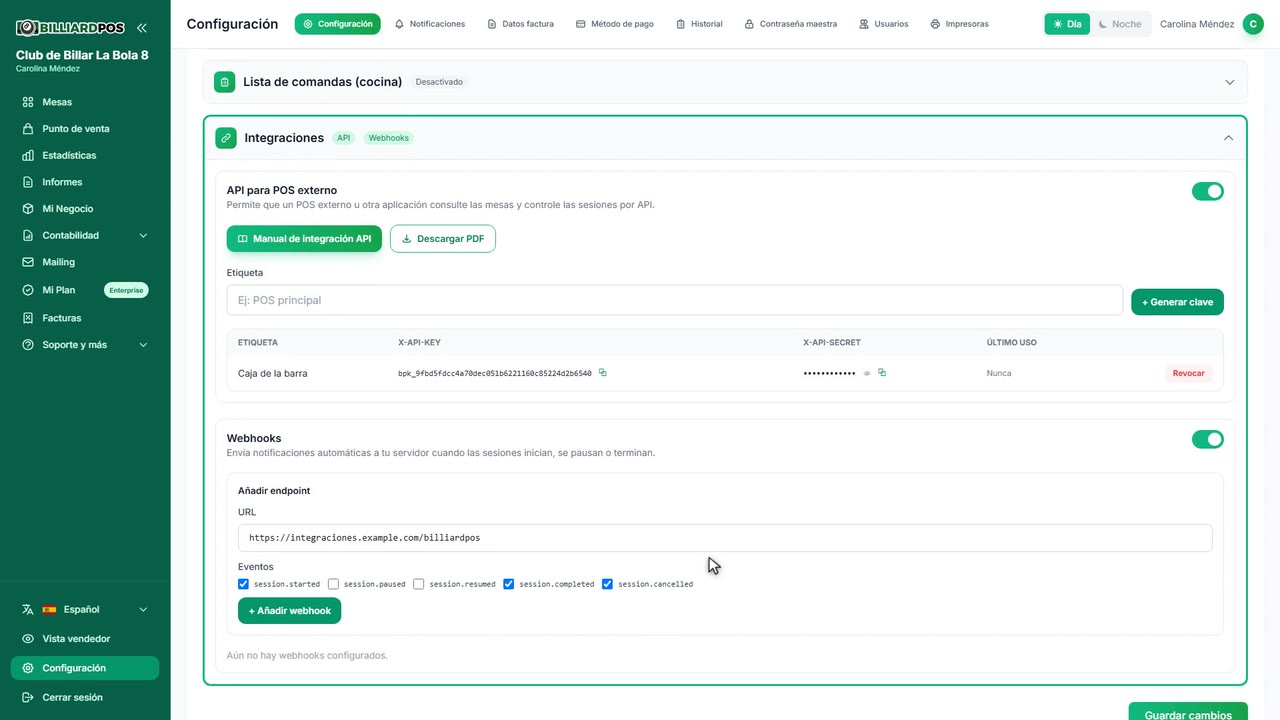Click the link icon beside Integraciones
This screenshot has width=1280, height=720.
(x=226, y=138)
